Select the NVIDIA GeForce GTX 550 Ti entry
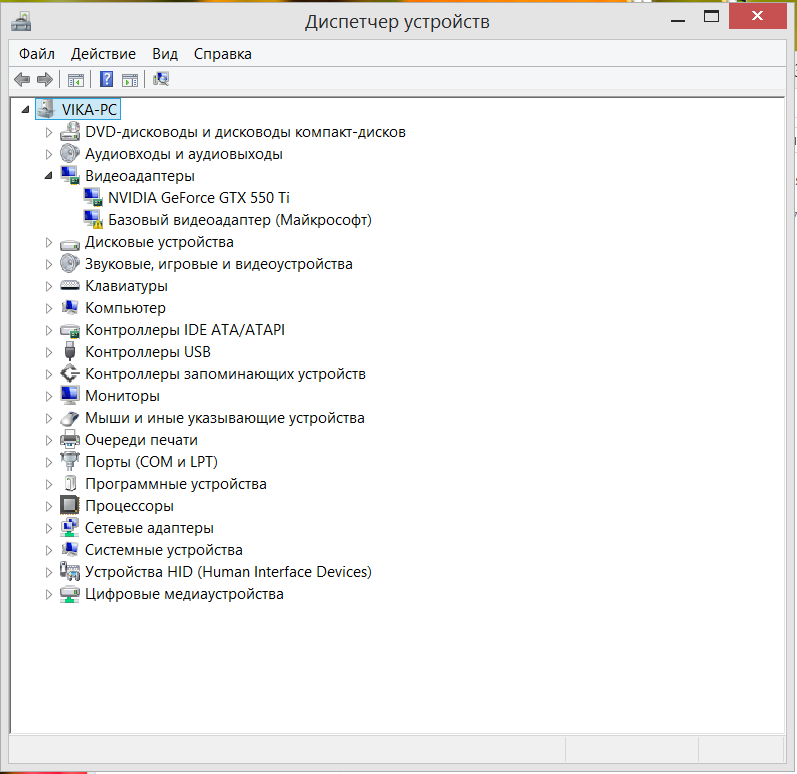 (x=199, y=198)
